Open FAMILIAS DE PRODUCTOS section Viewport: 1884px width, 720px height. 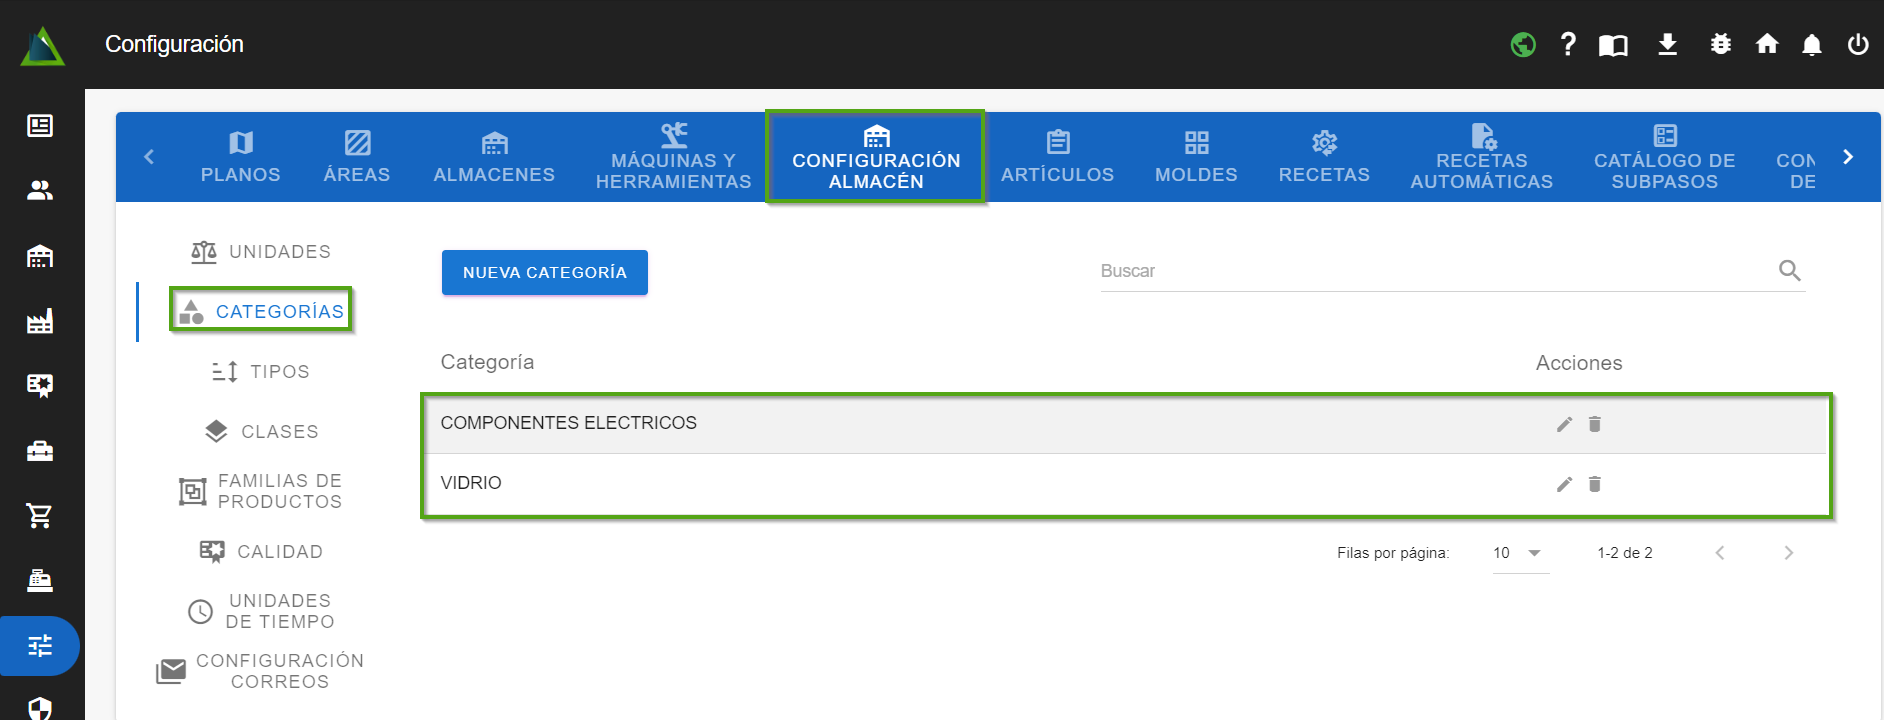(x=261, y=491)
